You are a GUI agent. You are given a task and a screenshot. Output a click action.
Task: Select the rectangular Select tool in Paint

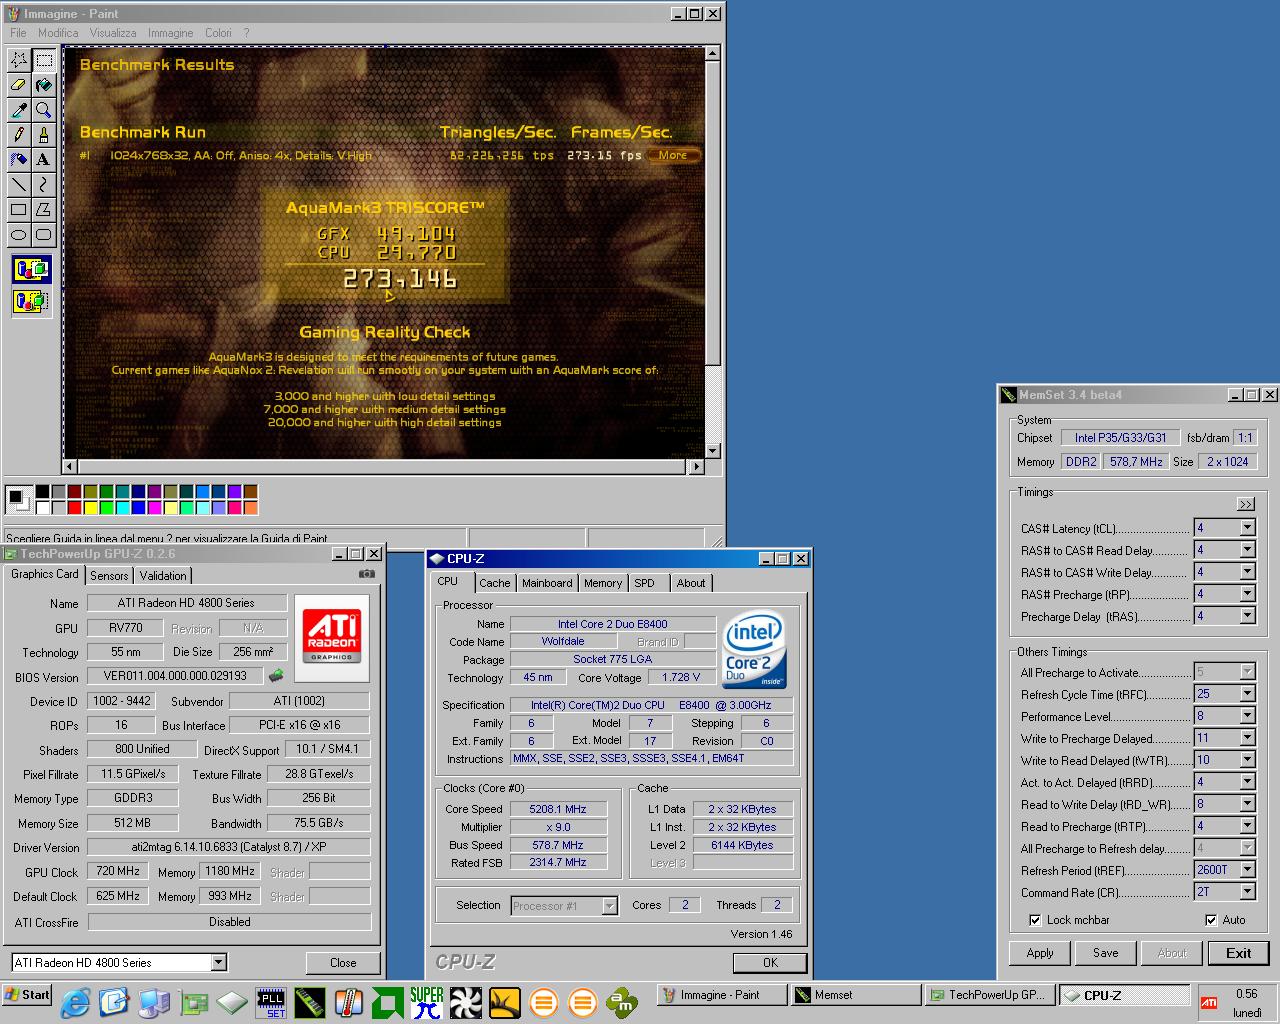[x=44, y=60]
